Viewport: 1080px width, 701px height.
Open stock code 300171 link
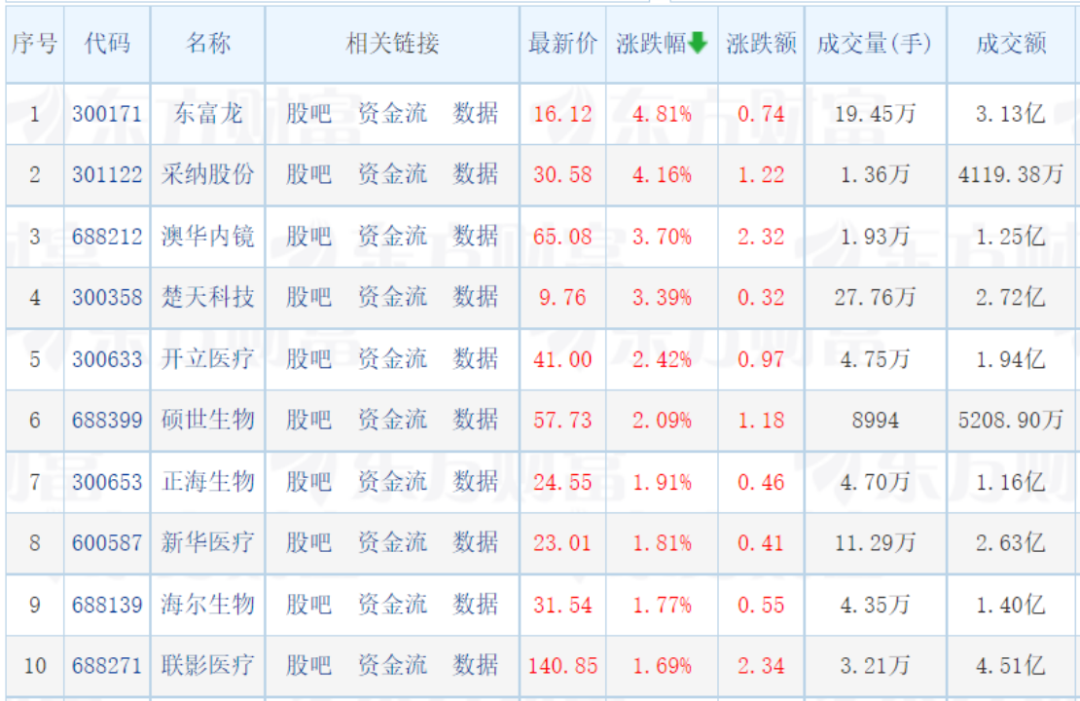click(107, 114)
